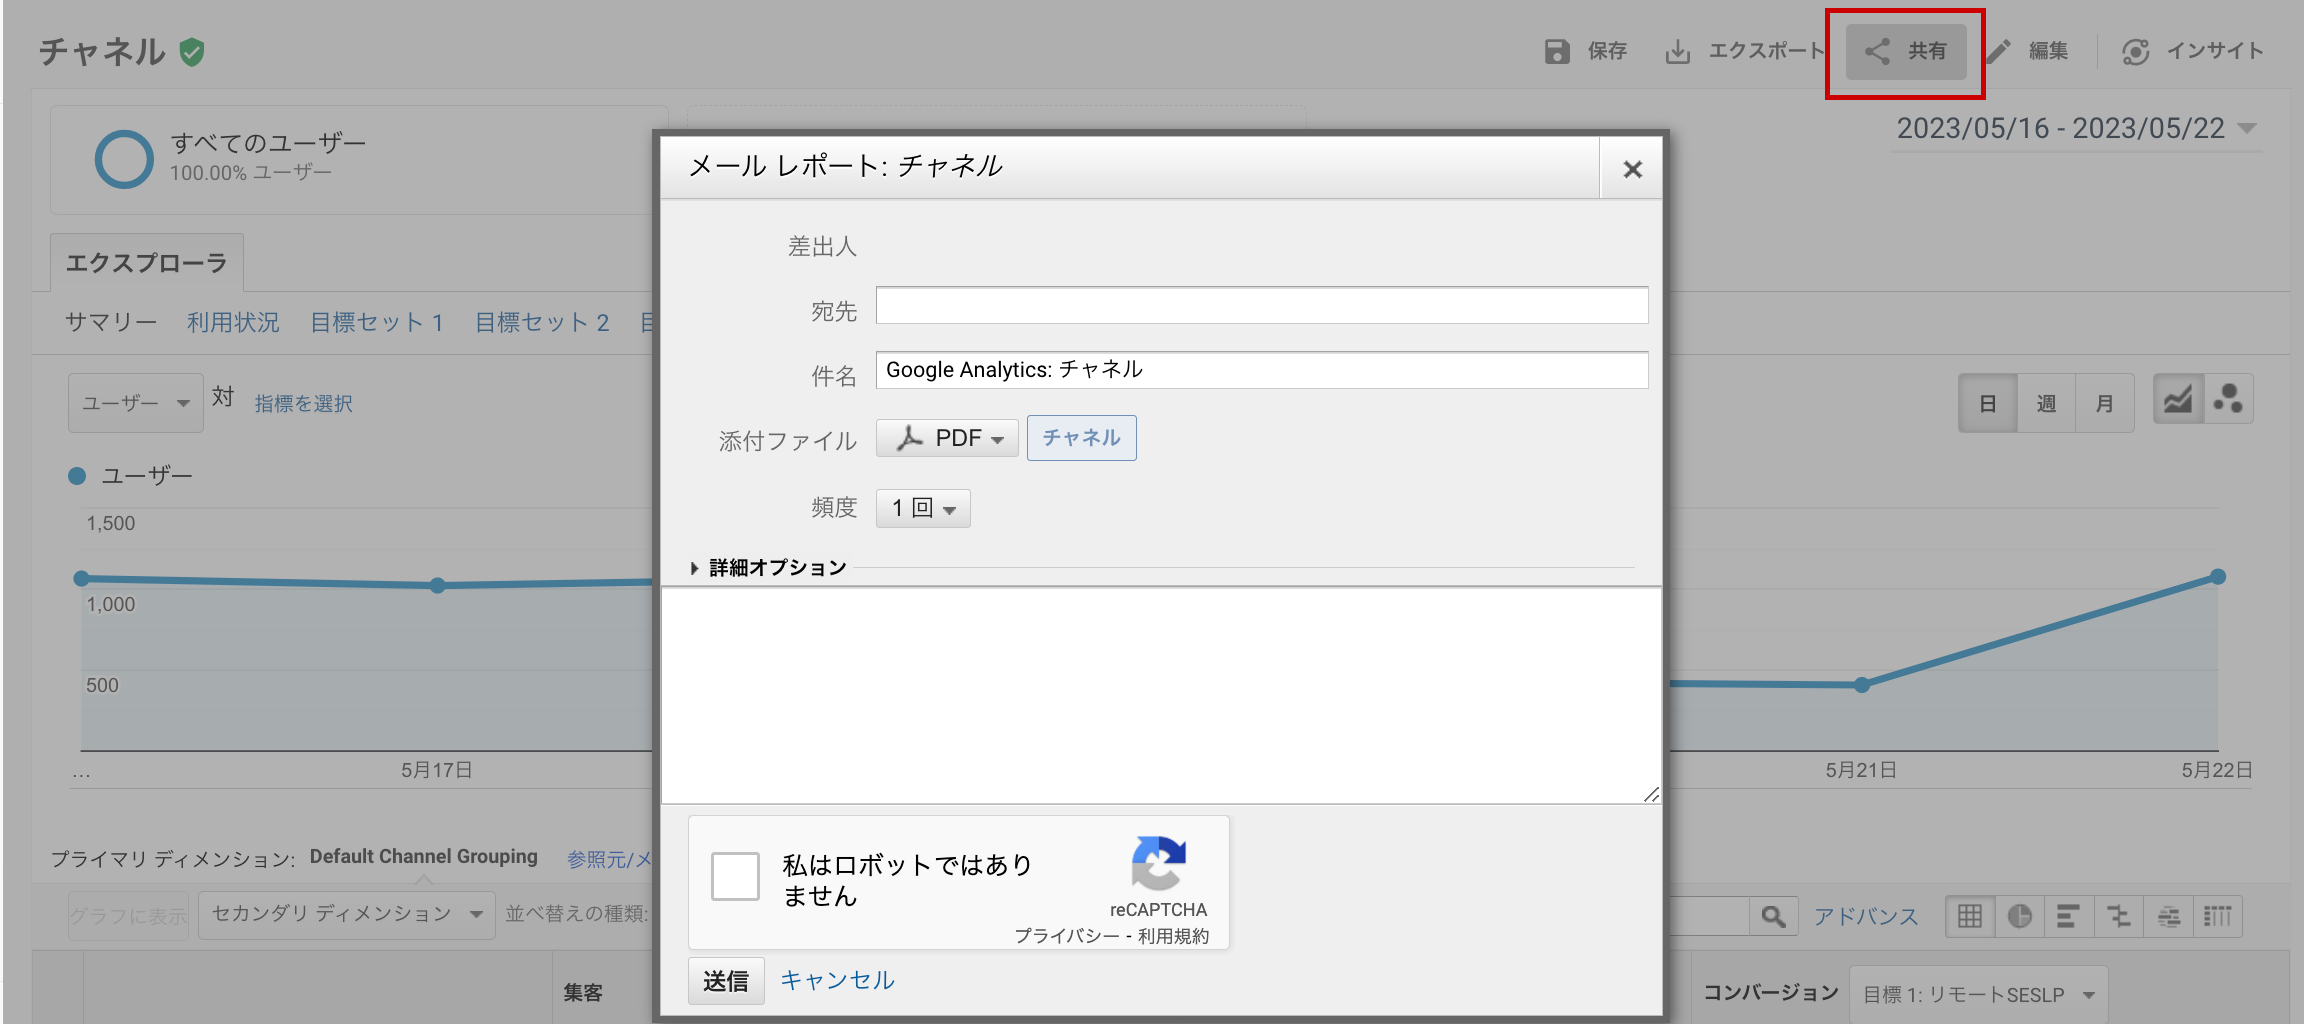Open the PDF attachment format dropdown
Image resolution: width=2304 pixels, height=1024 pixels.
pyautogui.click(x=947, y=438)
